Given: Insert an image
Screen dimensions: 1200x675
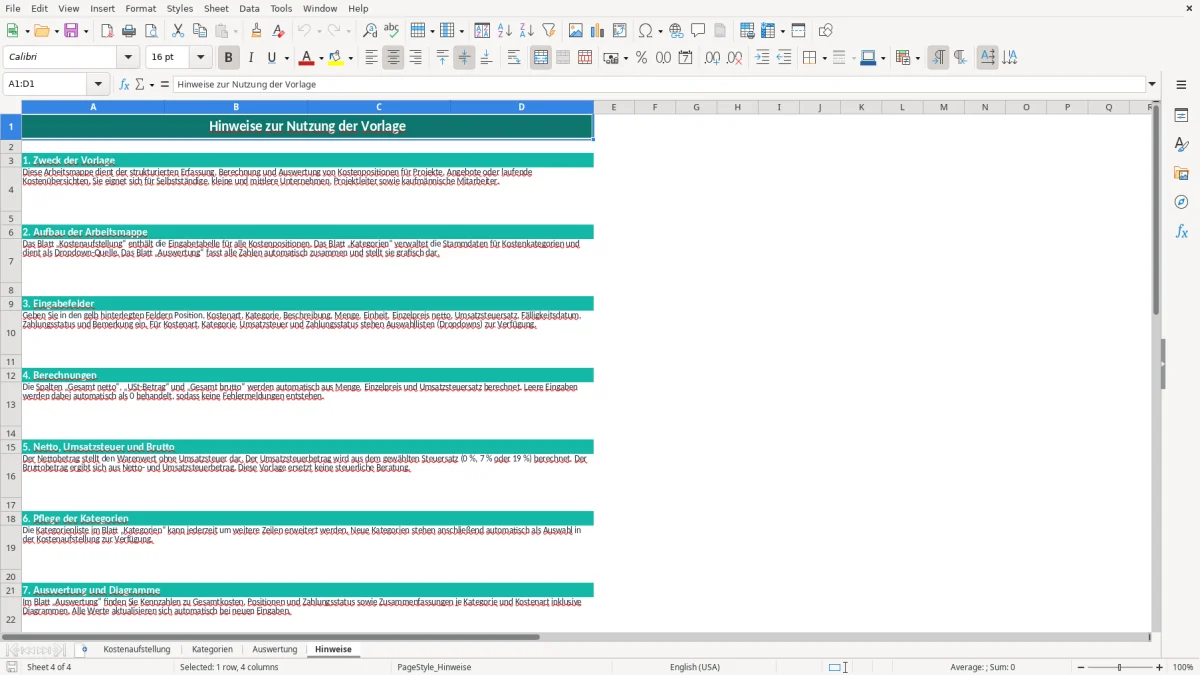Looking at the screenshot, I should point(576,31).
